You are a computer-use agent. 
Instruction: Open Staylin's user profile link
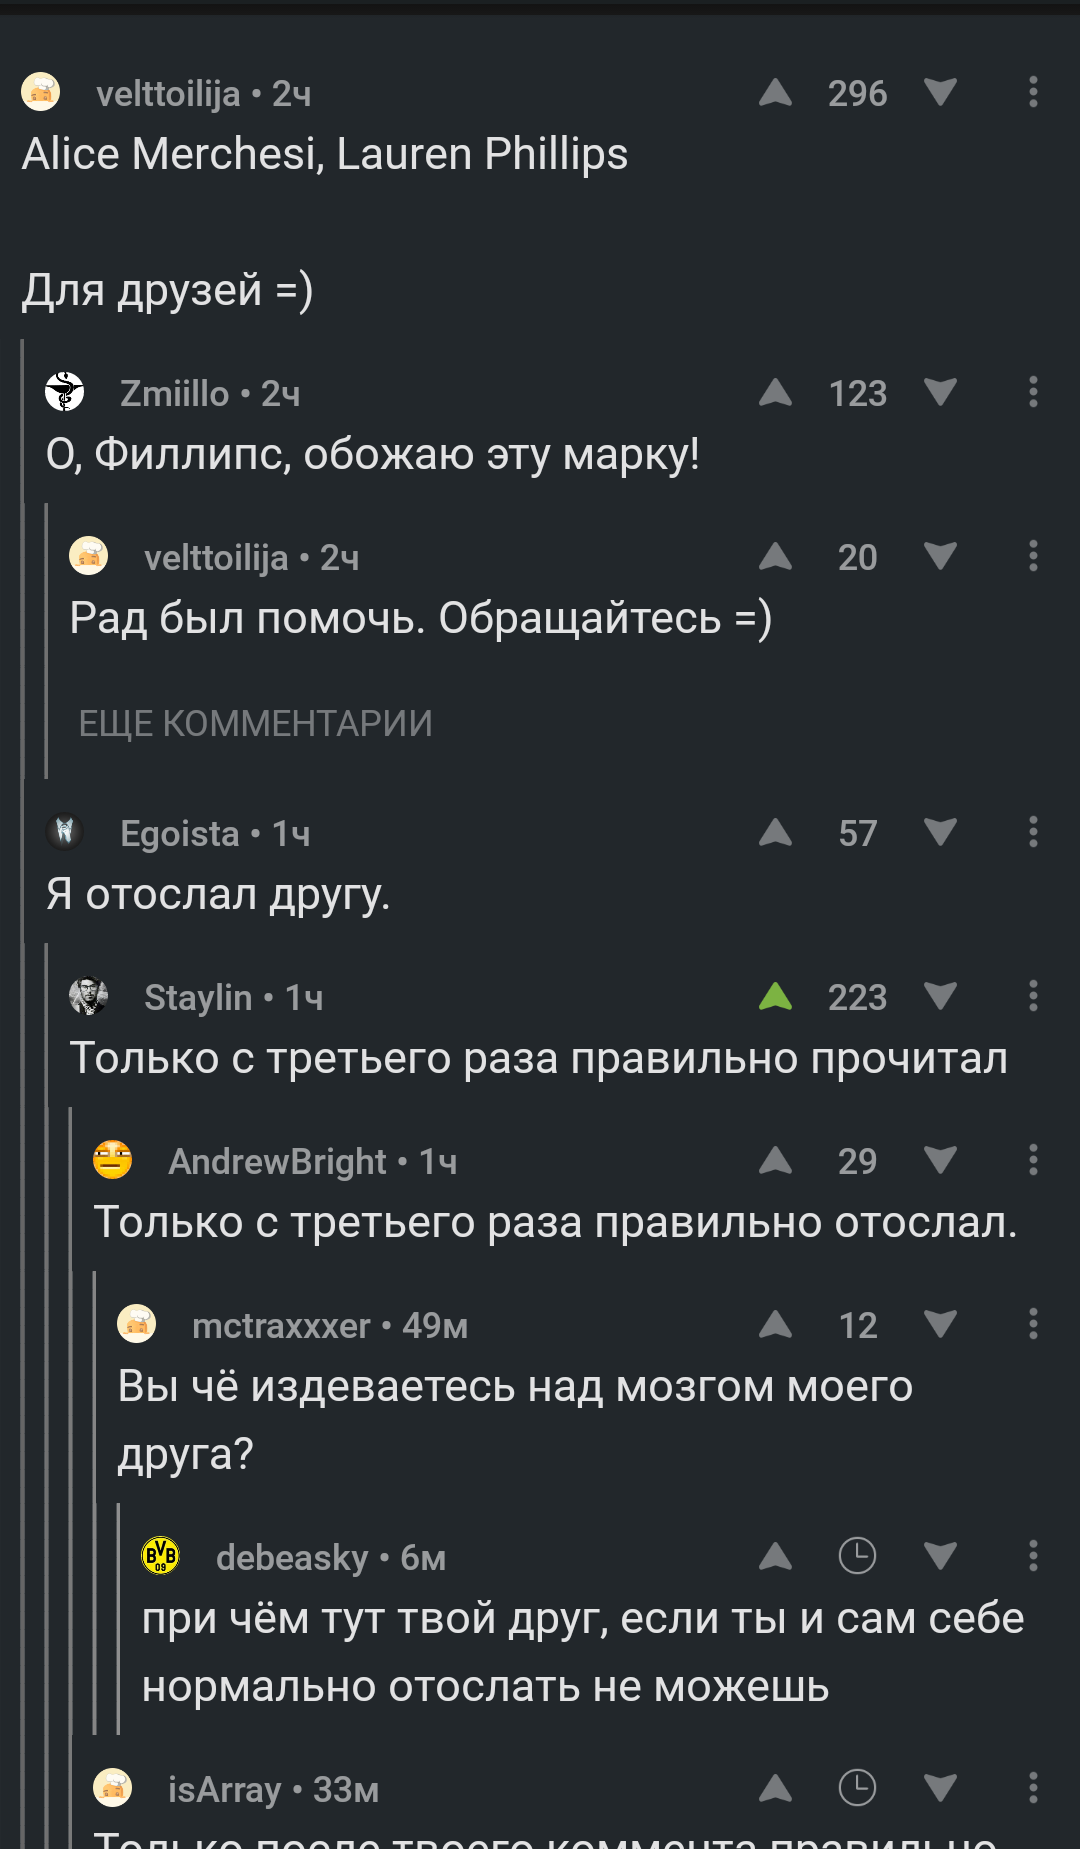(x=198, y=997)
